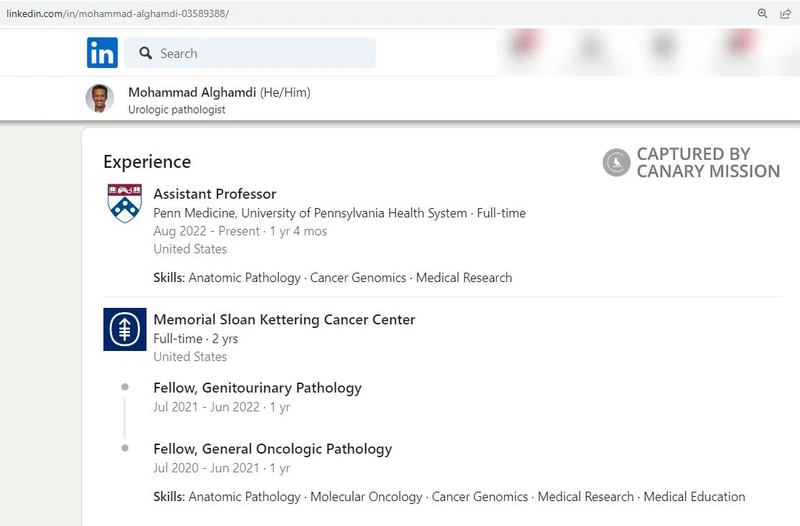Click the Assistant Professor skills line
800x526 pixels.
pos(333,278)
